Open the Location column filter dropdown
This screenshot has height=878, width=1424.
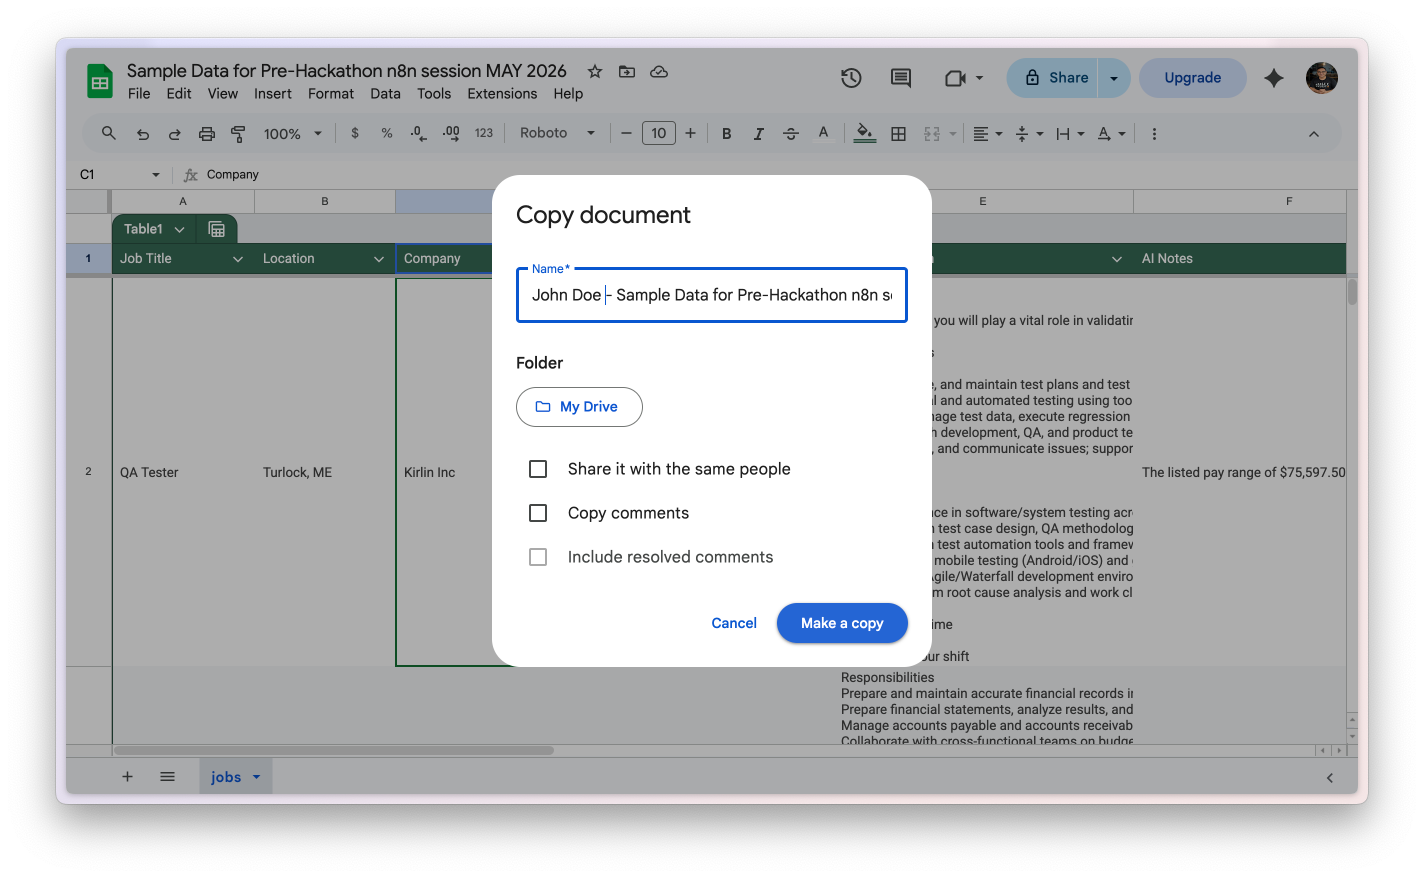click(379, 259)
